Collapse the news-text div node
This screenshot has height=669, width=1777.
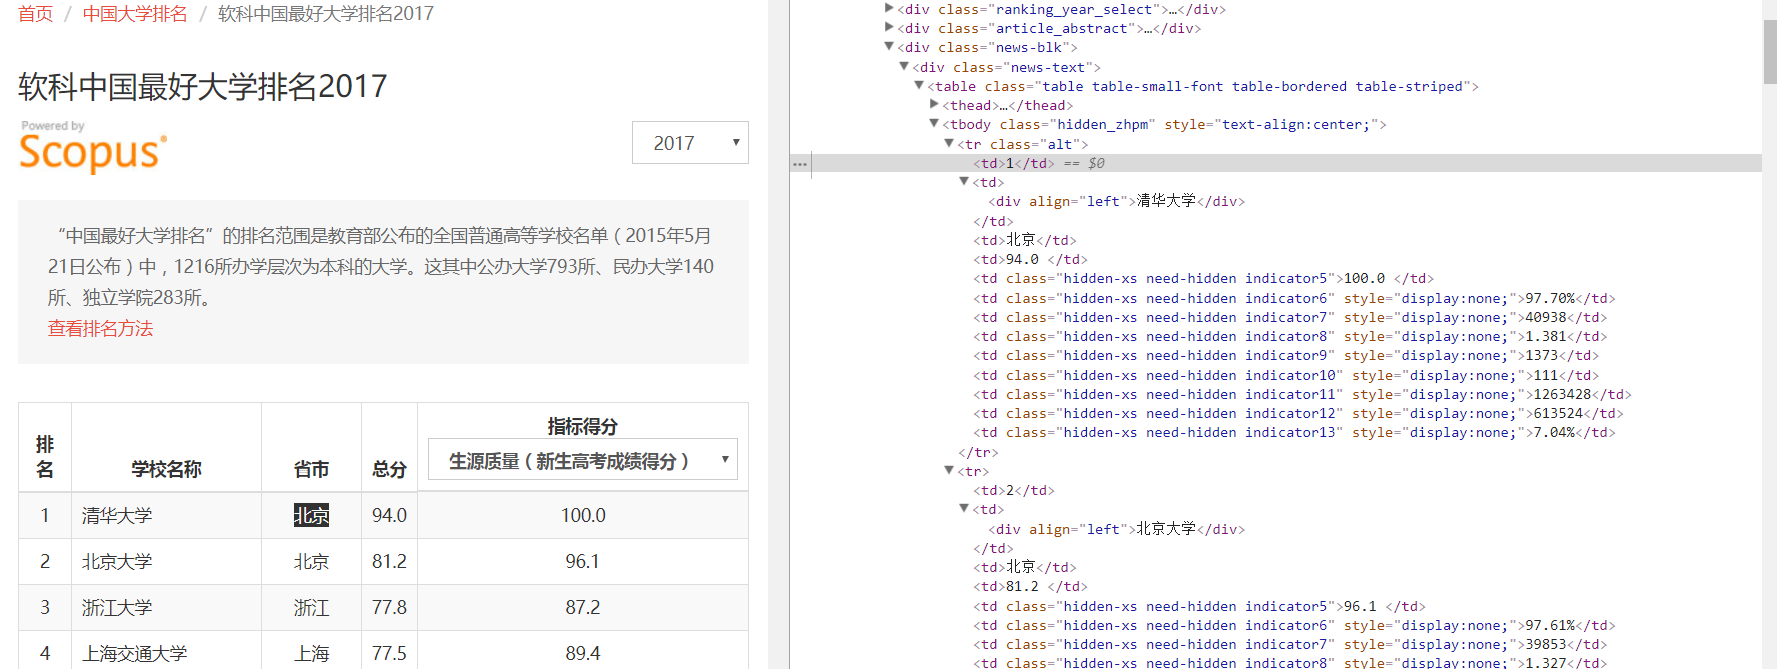coord(904,67)
